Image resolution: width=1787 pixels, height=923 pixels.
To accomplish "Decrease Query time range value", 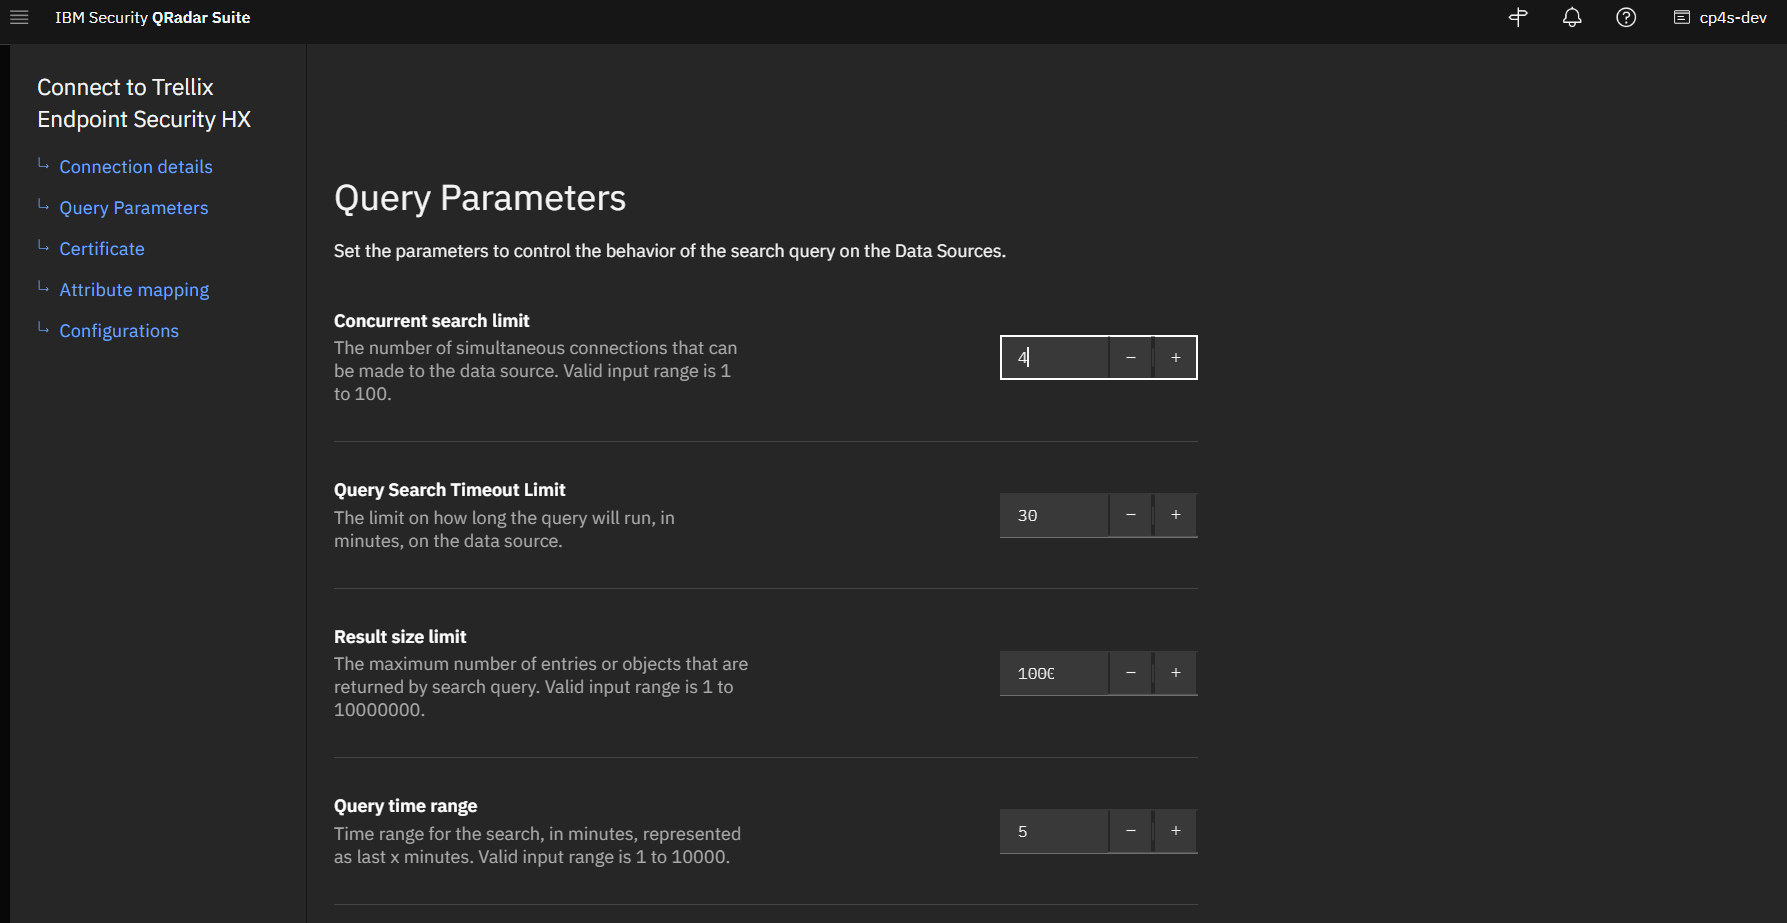I will pyautogui.click(x=1131, y=831).
